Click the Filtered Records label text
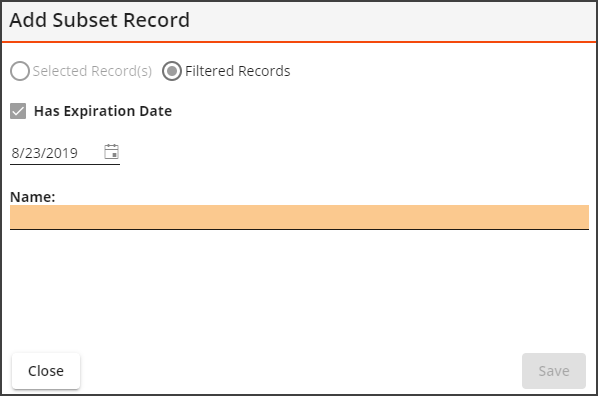 click(x=238, y=71)
